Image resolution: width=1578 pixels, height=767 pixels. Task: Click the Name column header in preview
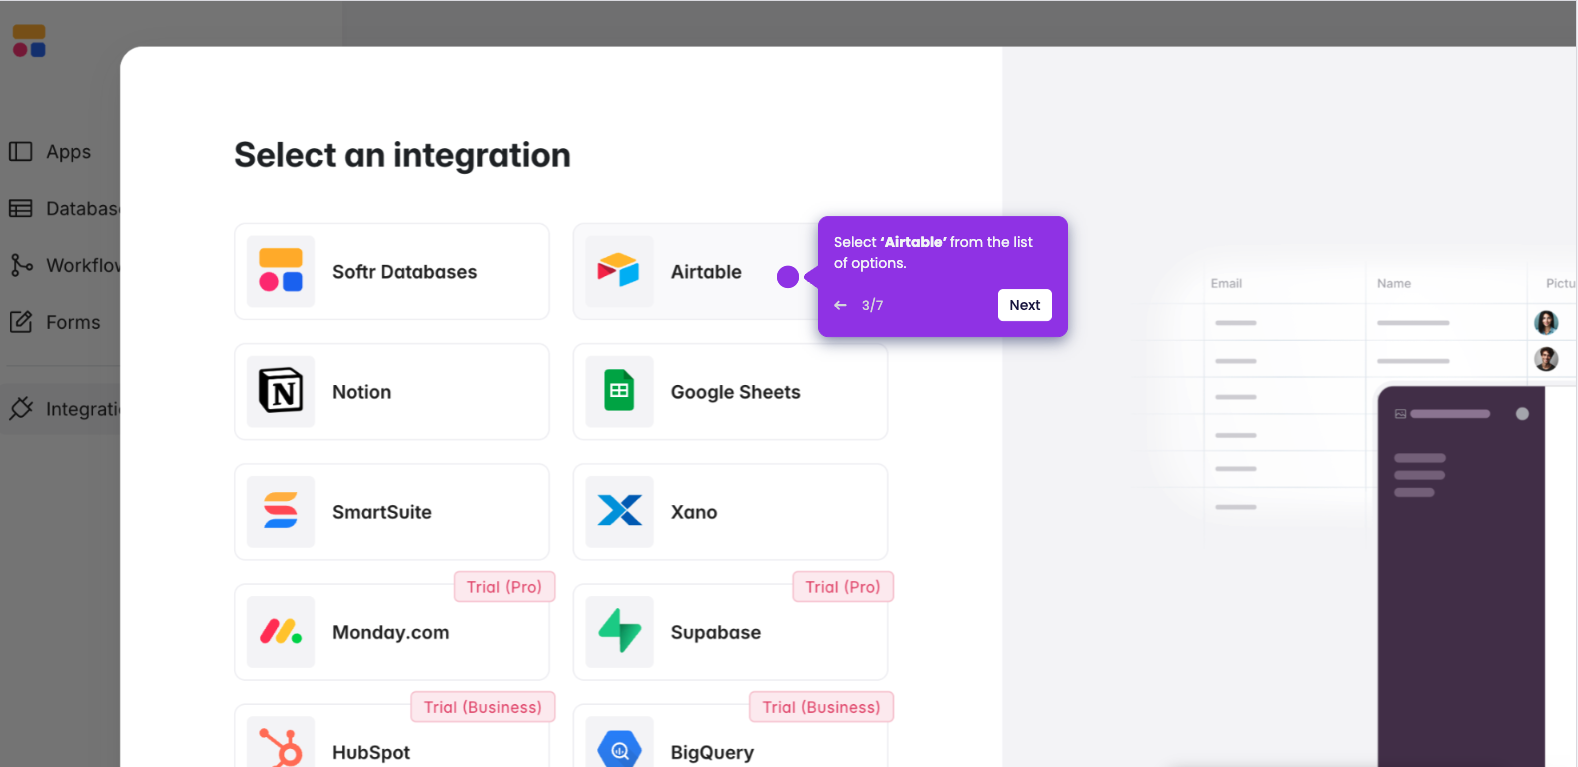[1393, 283]
